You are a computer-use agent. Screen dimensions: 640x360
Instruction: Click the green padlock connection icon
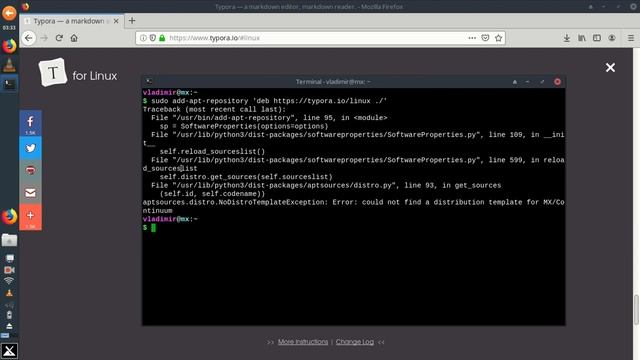(162, 38)
